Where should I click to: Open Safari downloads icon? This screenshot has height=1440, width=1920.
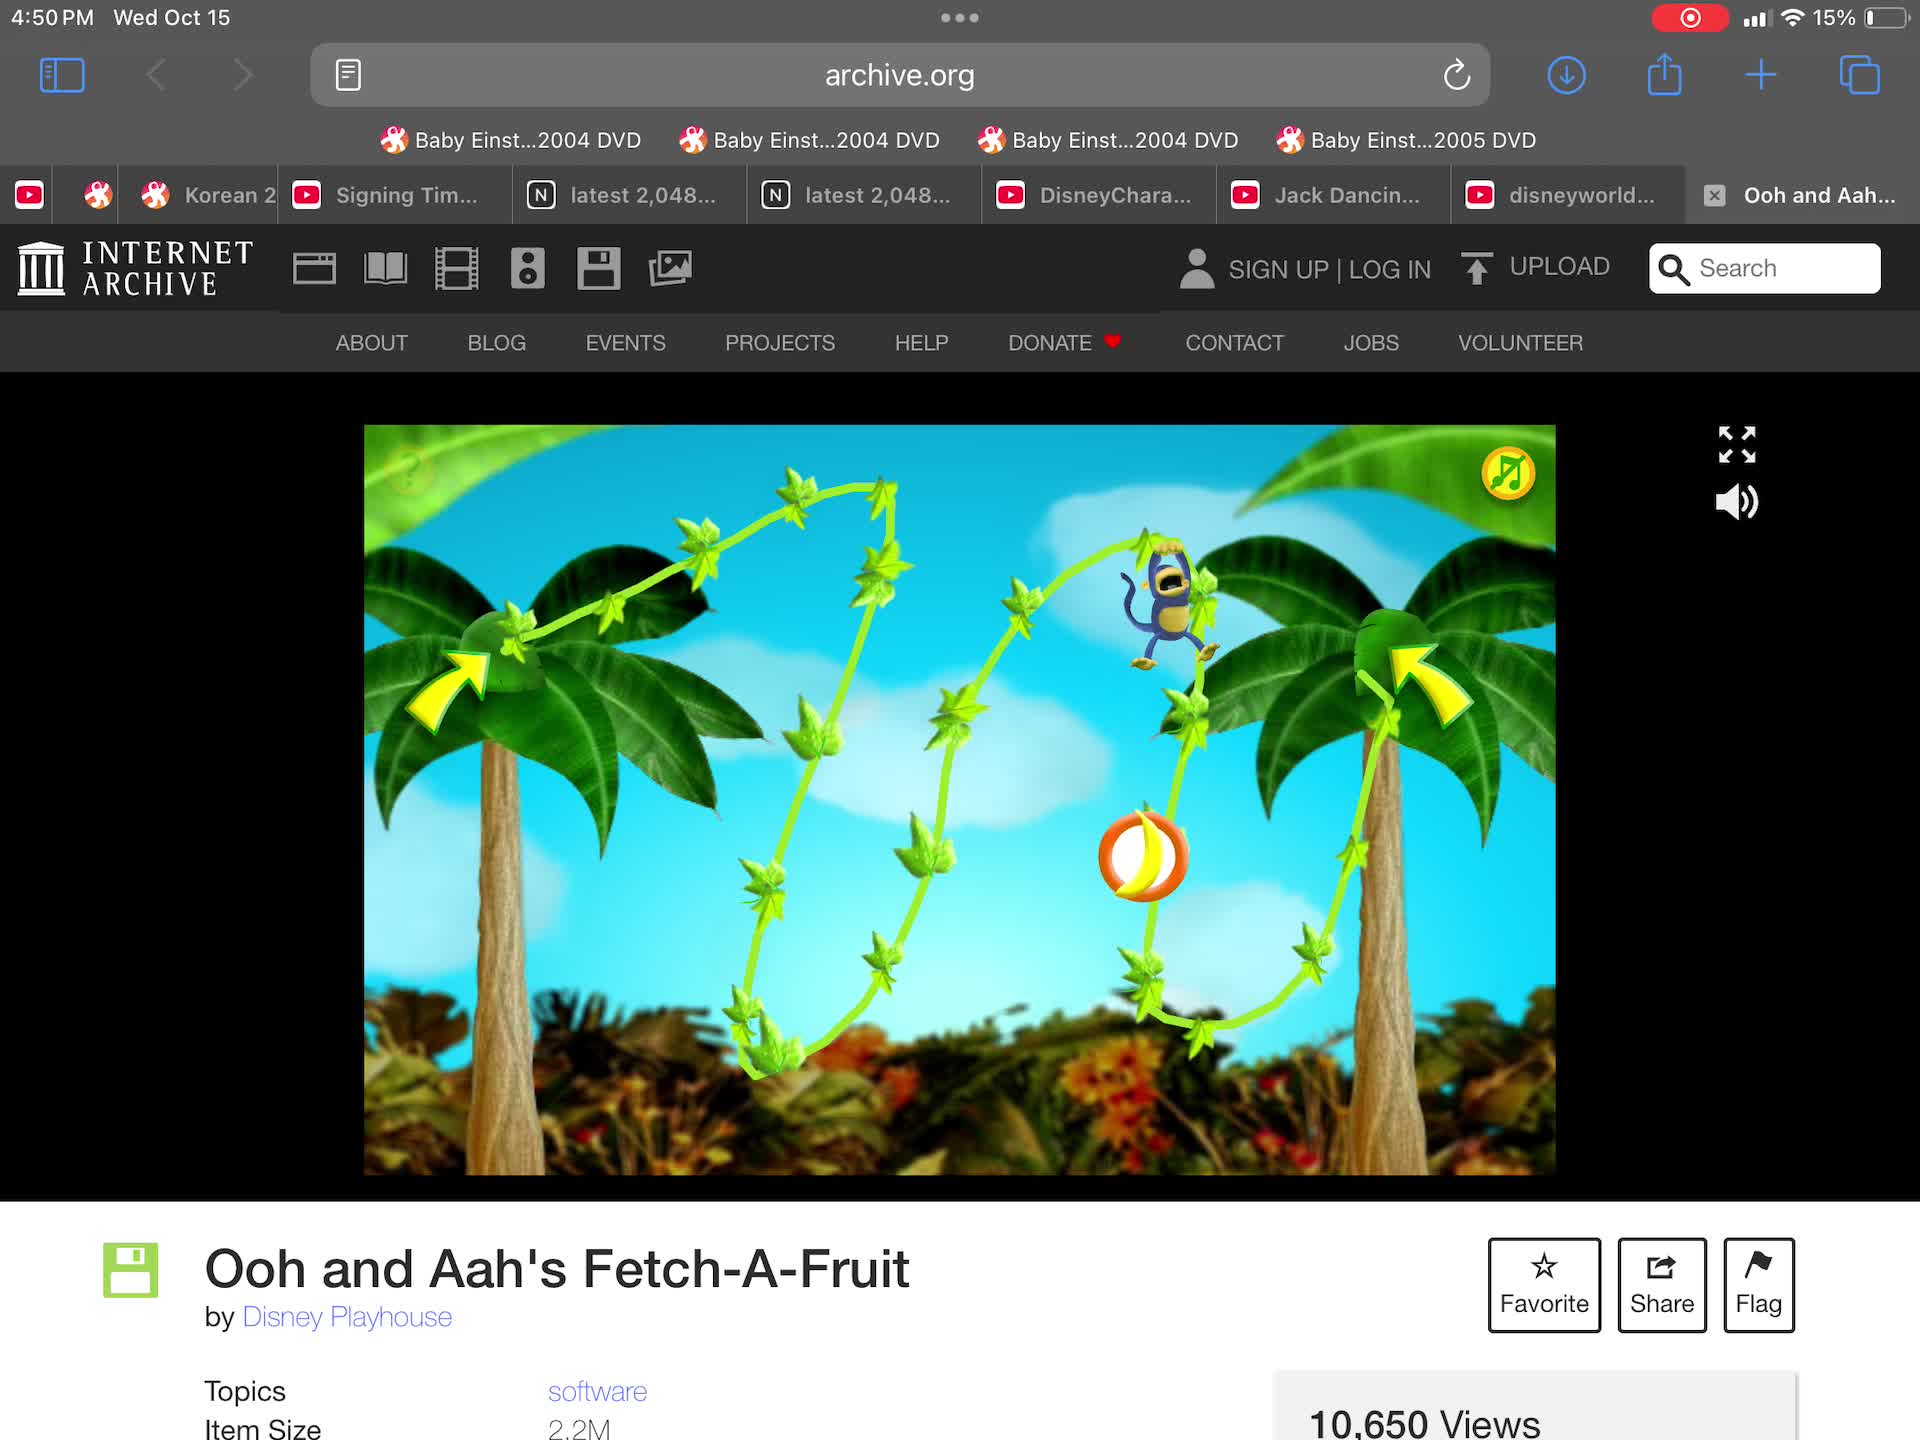pyautogui.click(x=1566, y=75)
